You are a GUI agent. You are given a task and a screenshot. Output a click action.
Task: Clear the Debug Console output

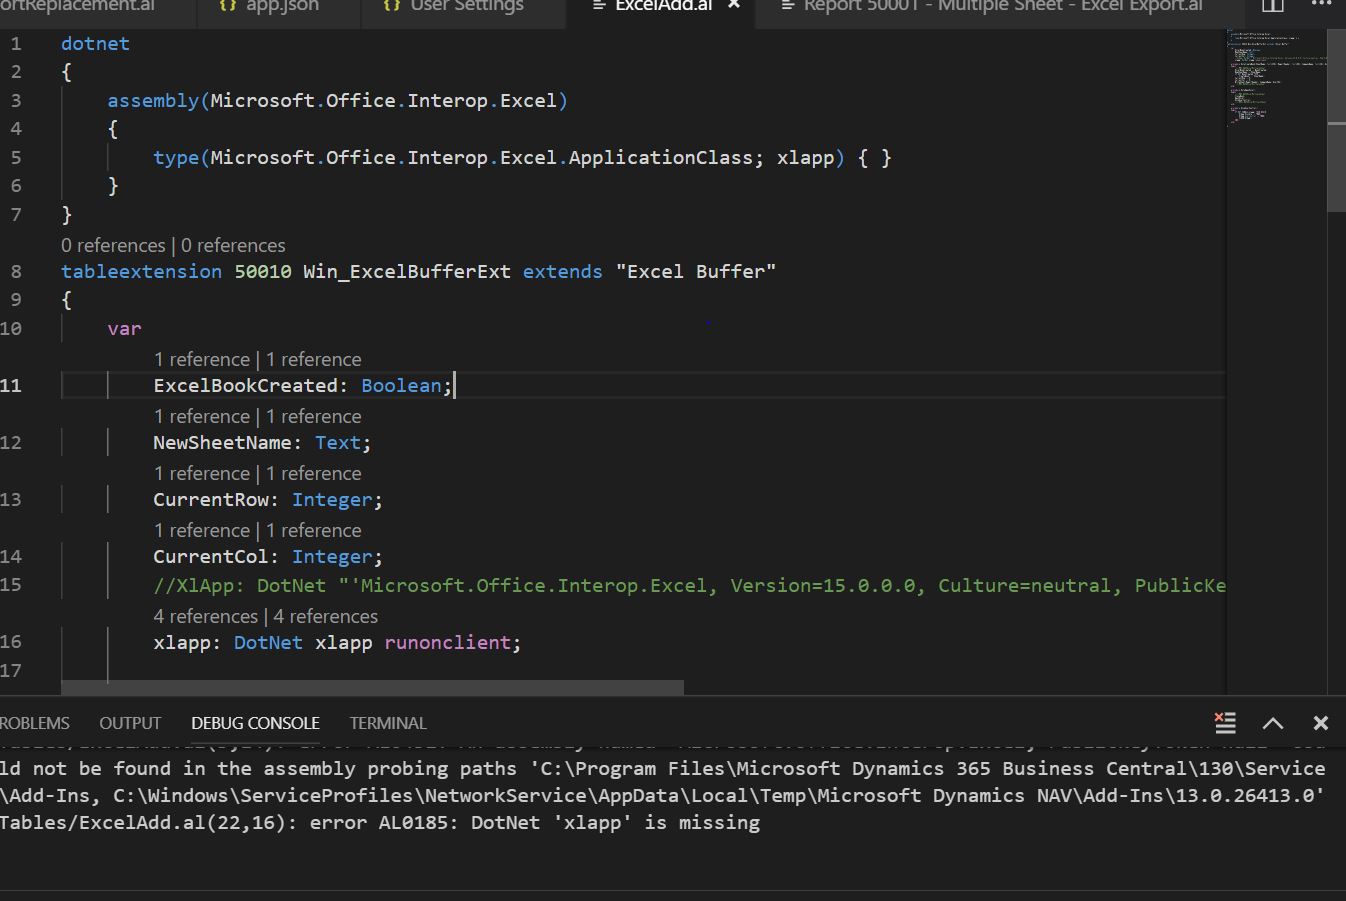pos(1224,722)
